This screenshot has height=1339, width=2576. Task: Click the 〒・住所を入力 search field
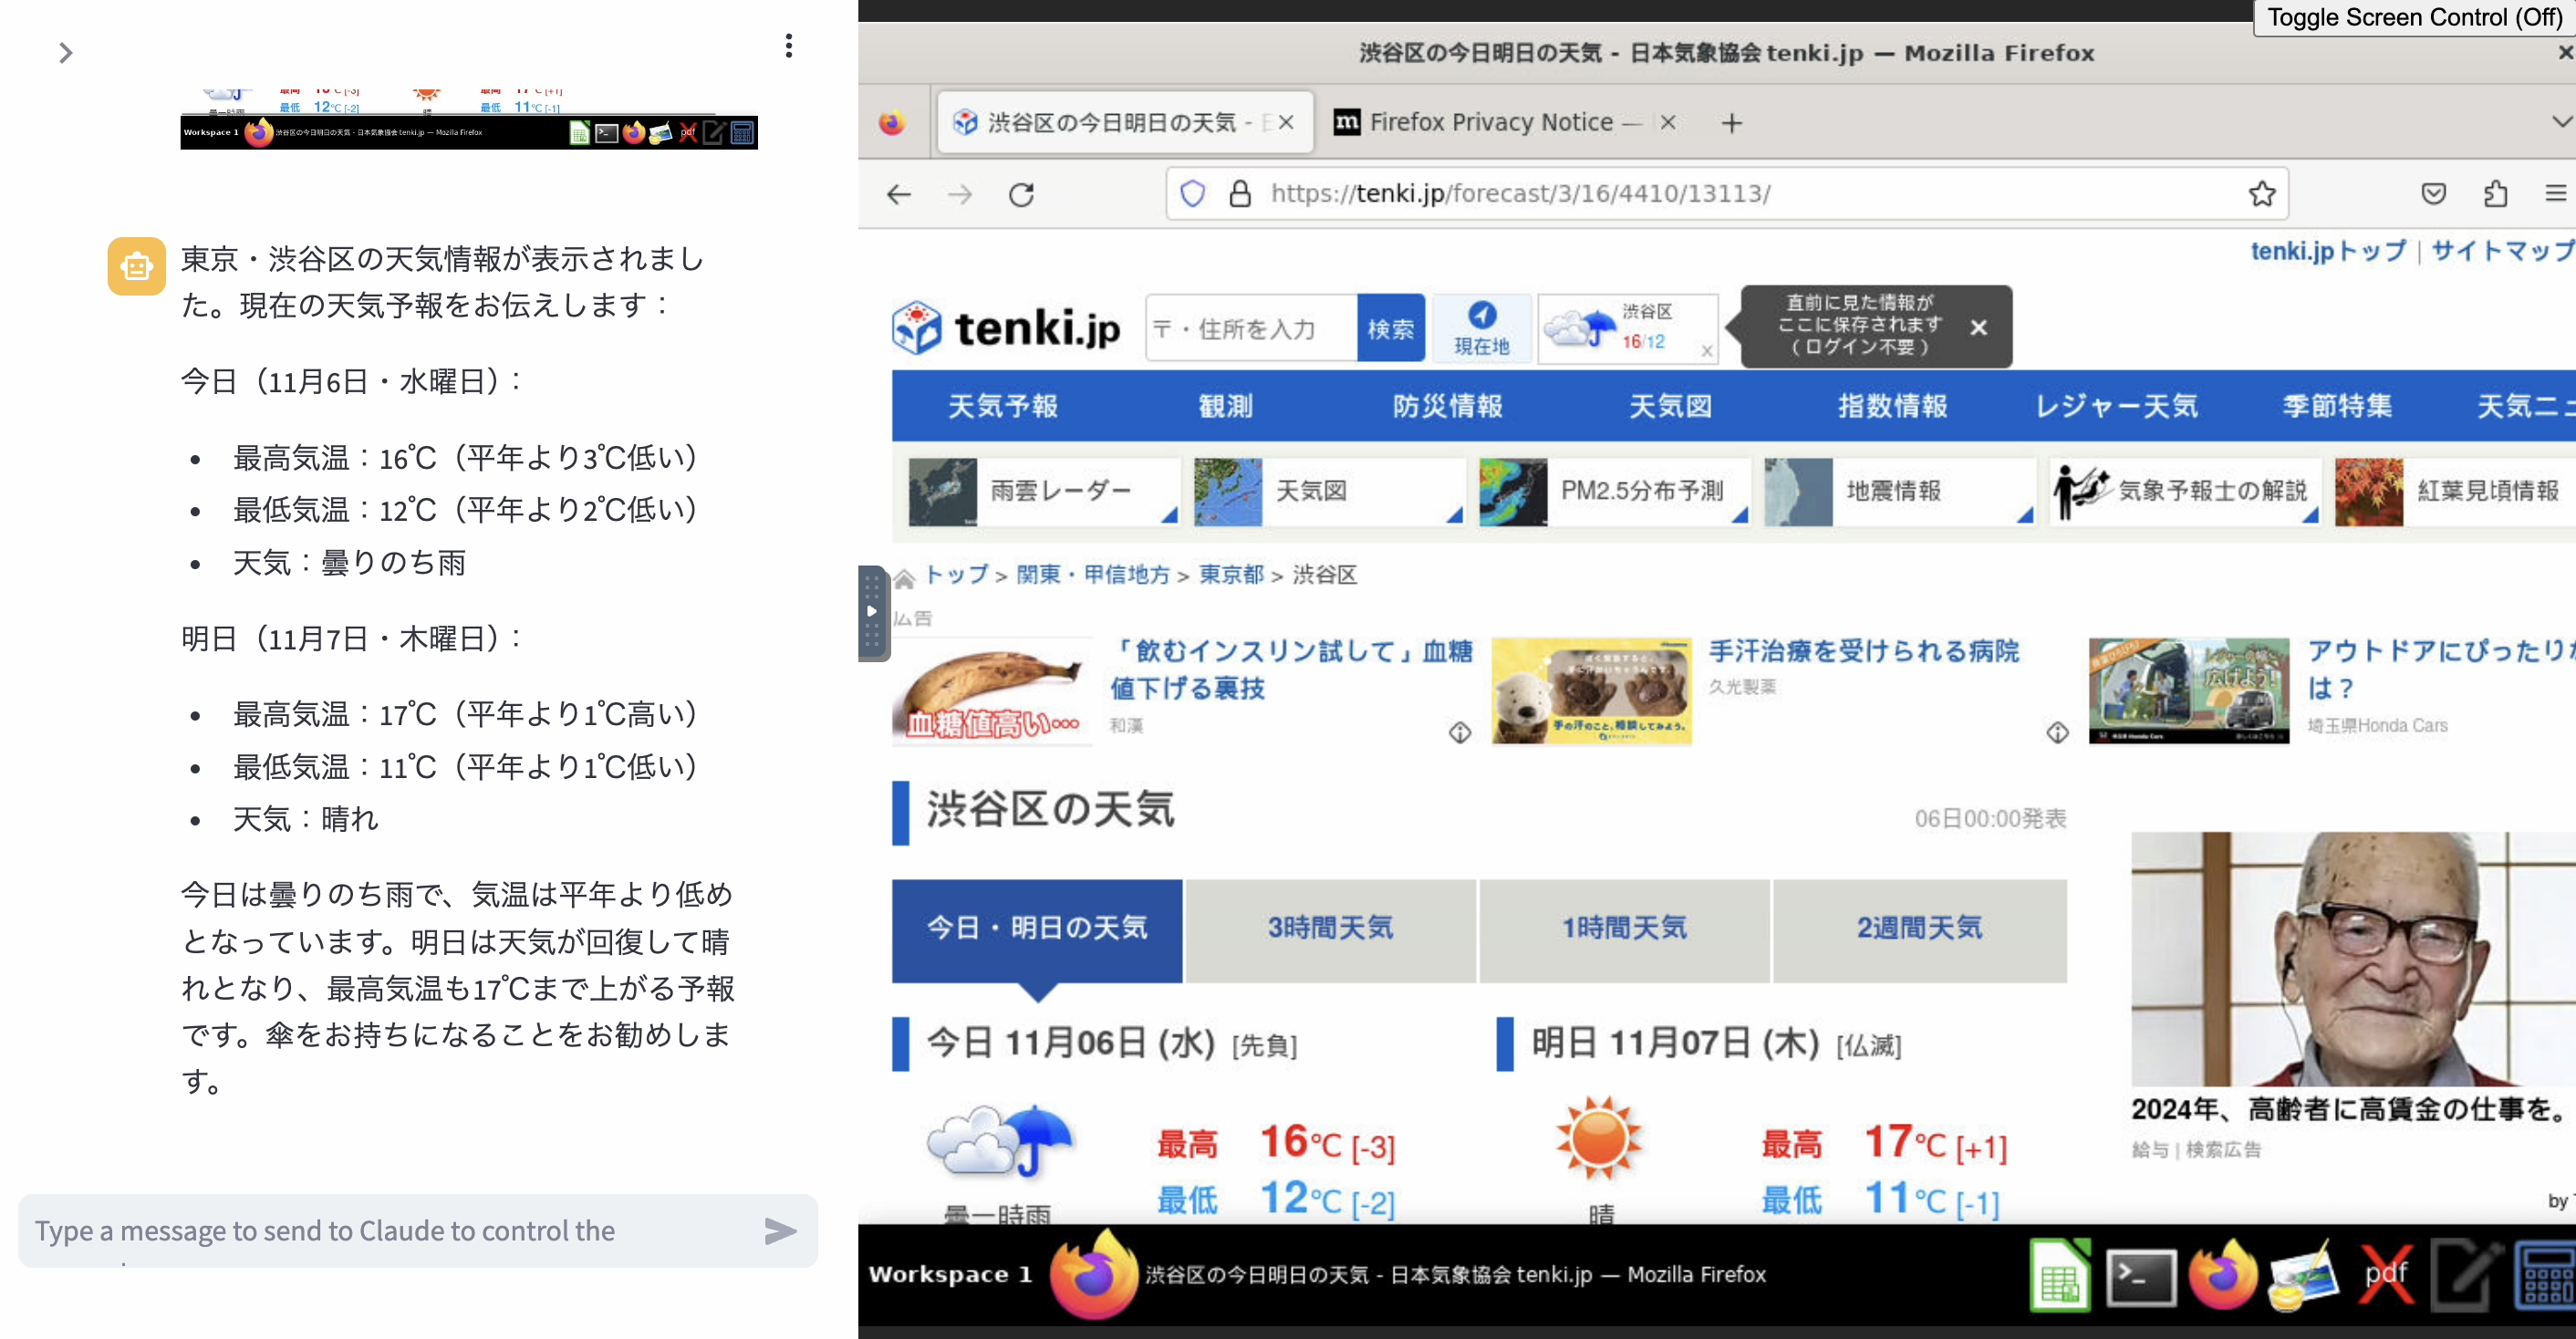coord(1250,329)
